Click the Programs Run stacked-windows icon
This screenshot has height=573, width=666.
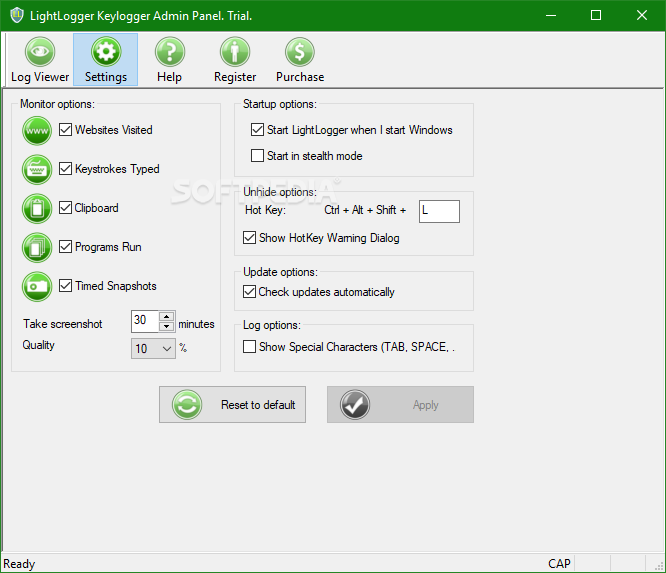[x=37, y=248]
